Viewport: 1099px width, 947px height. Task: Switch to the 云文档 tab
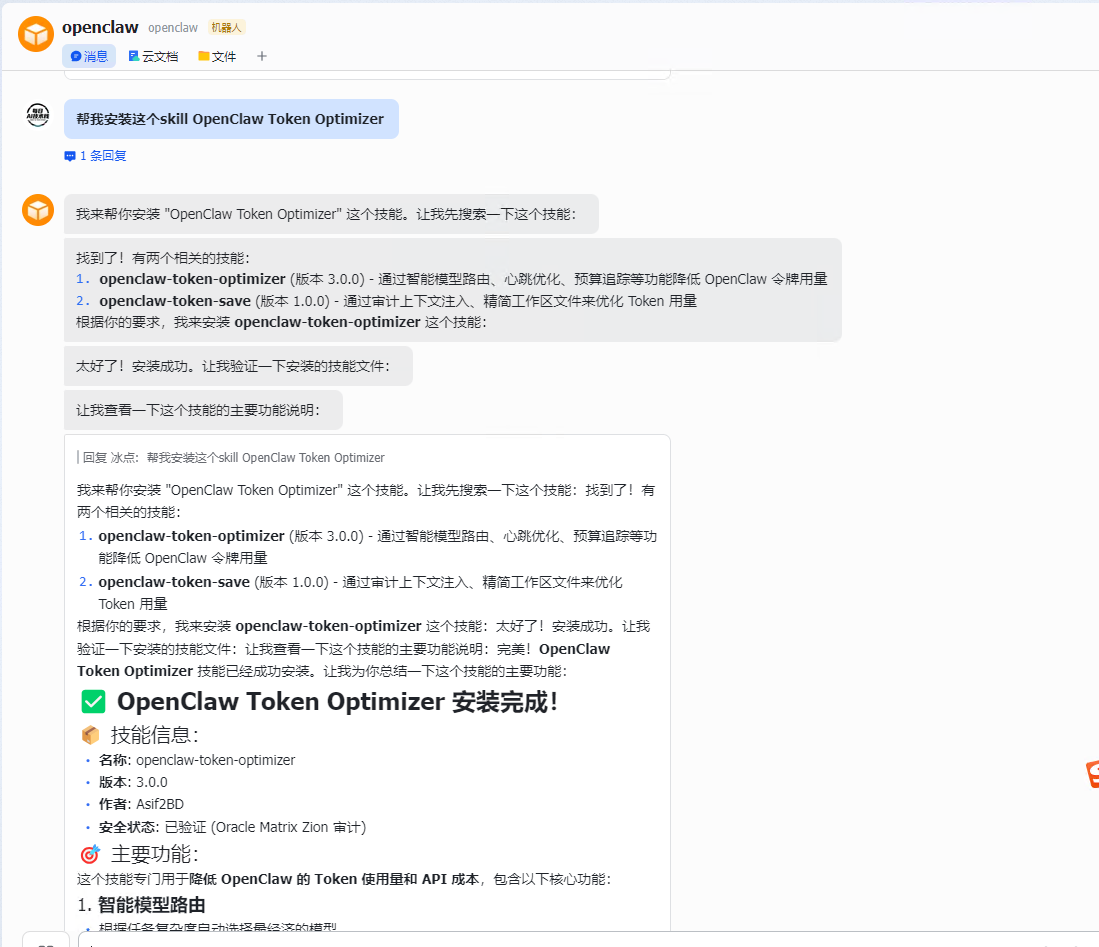pyautogui.click(x=153, y=56)
